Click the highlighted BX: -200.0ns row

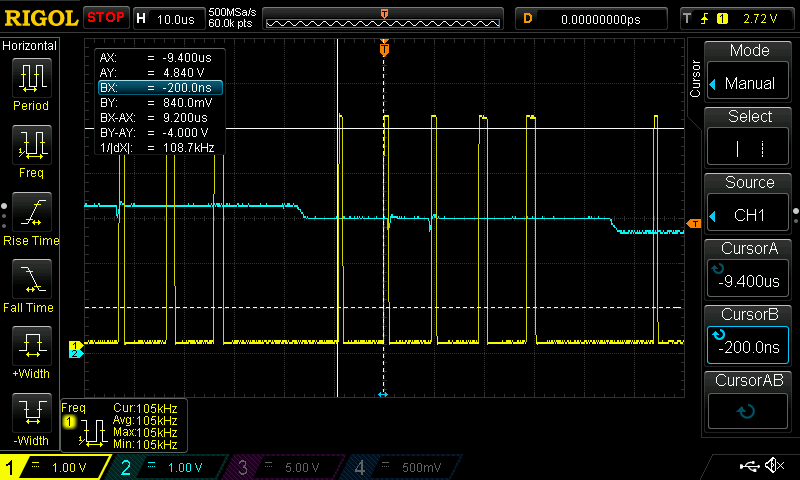pos(160,88)
